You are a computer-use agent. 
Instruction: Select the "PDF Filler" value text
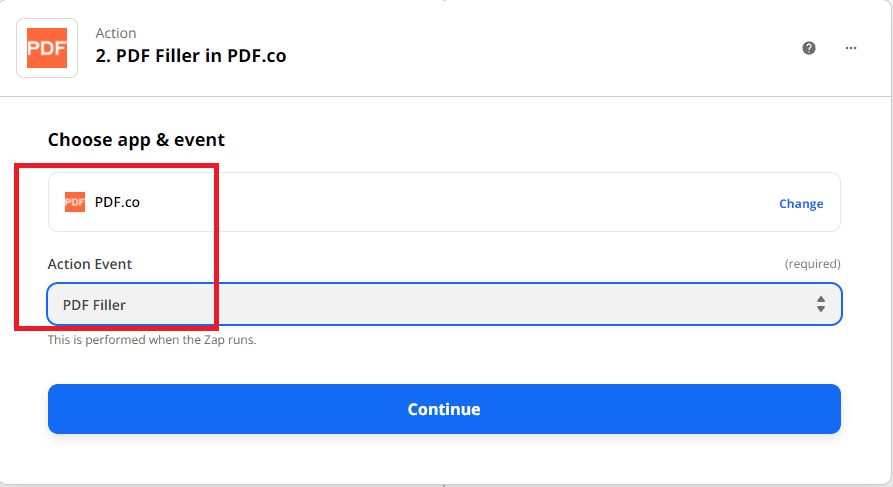point(94,304)
